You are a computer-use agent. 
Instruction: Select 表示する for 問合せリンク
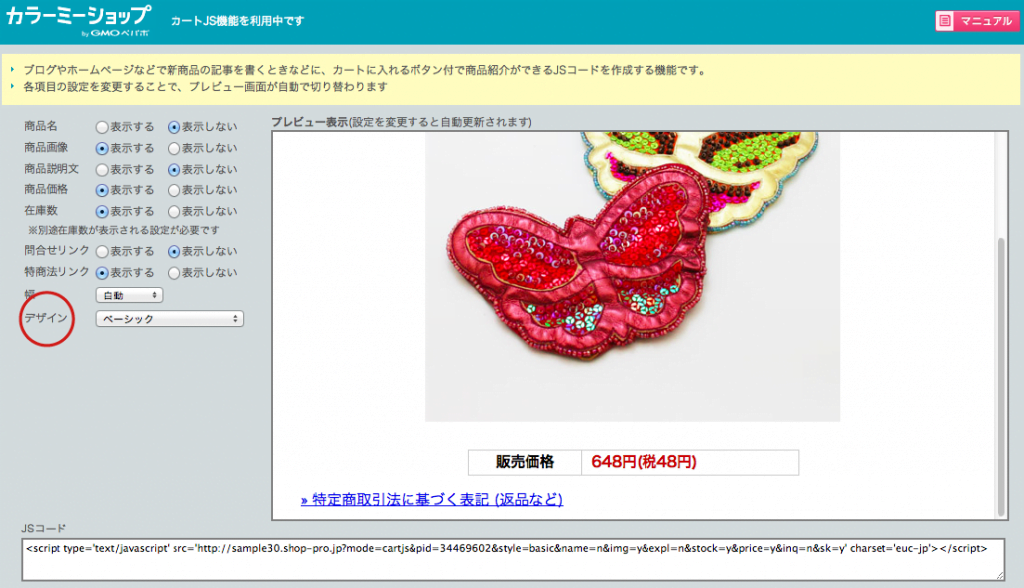click(102, 251)
